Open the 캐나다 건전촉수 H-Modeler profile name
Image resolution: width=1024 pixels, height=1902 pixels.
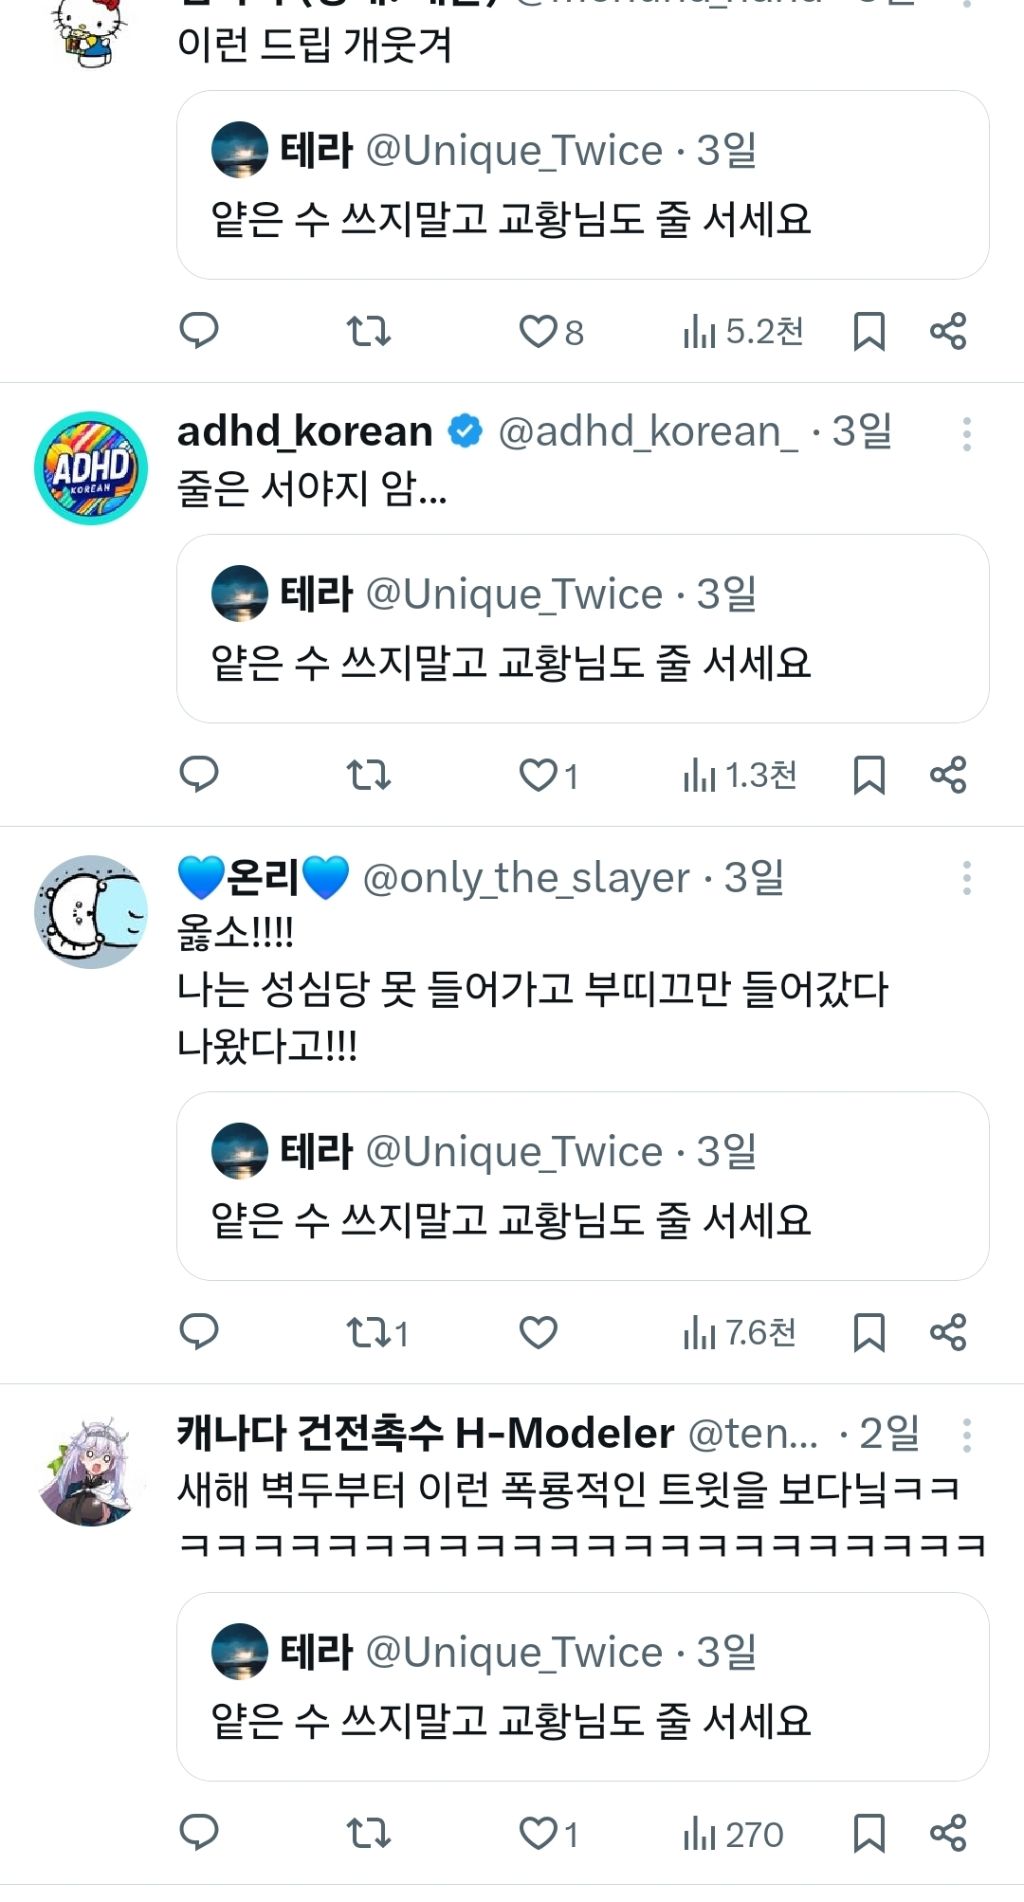click(x=425, y=1433)
